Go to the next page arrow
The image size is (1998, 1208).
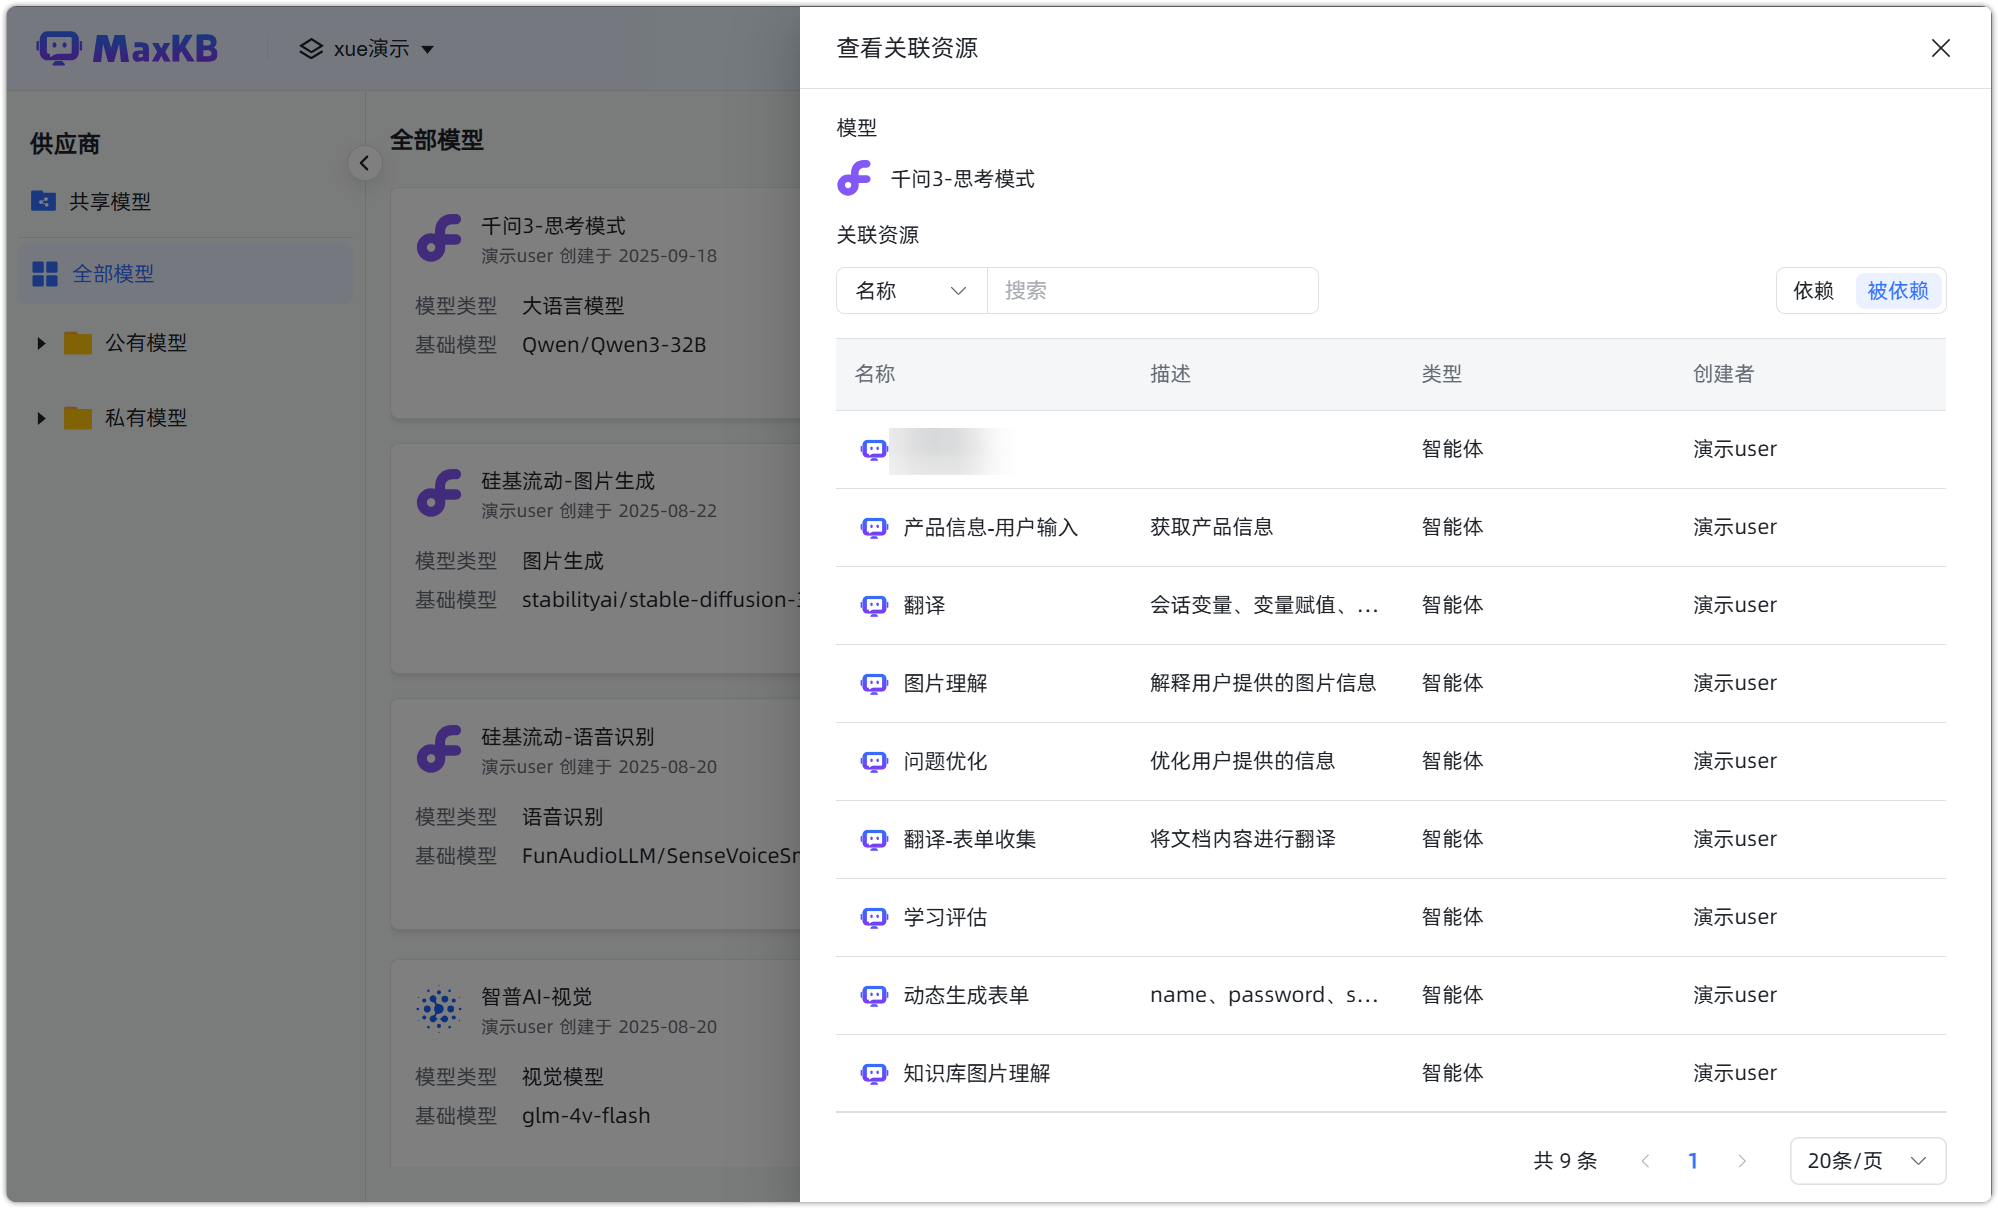click(1742, 1161)
